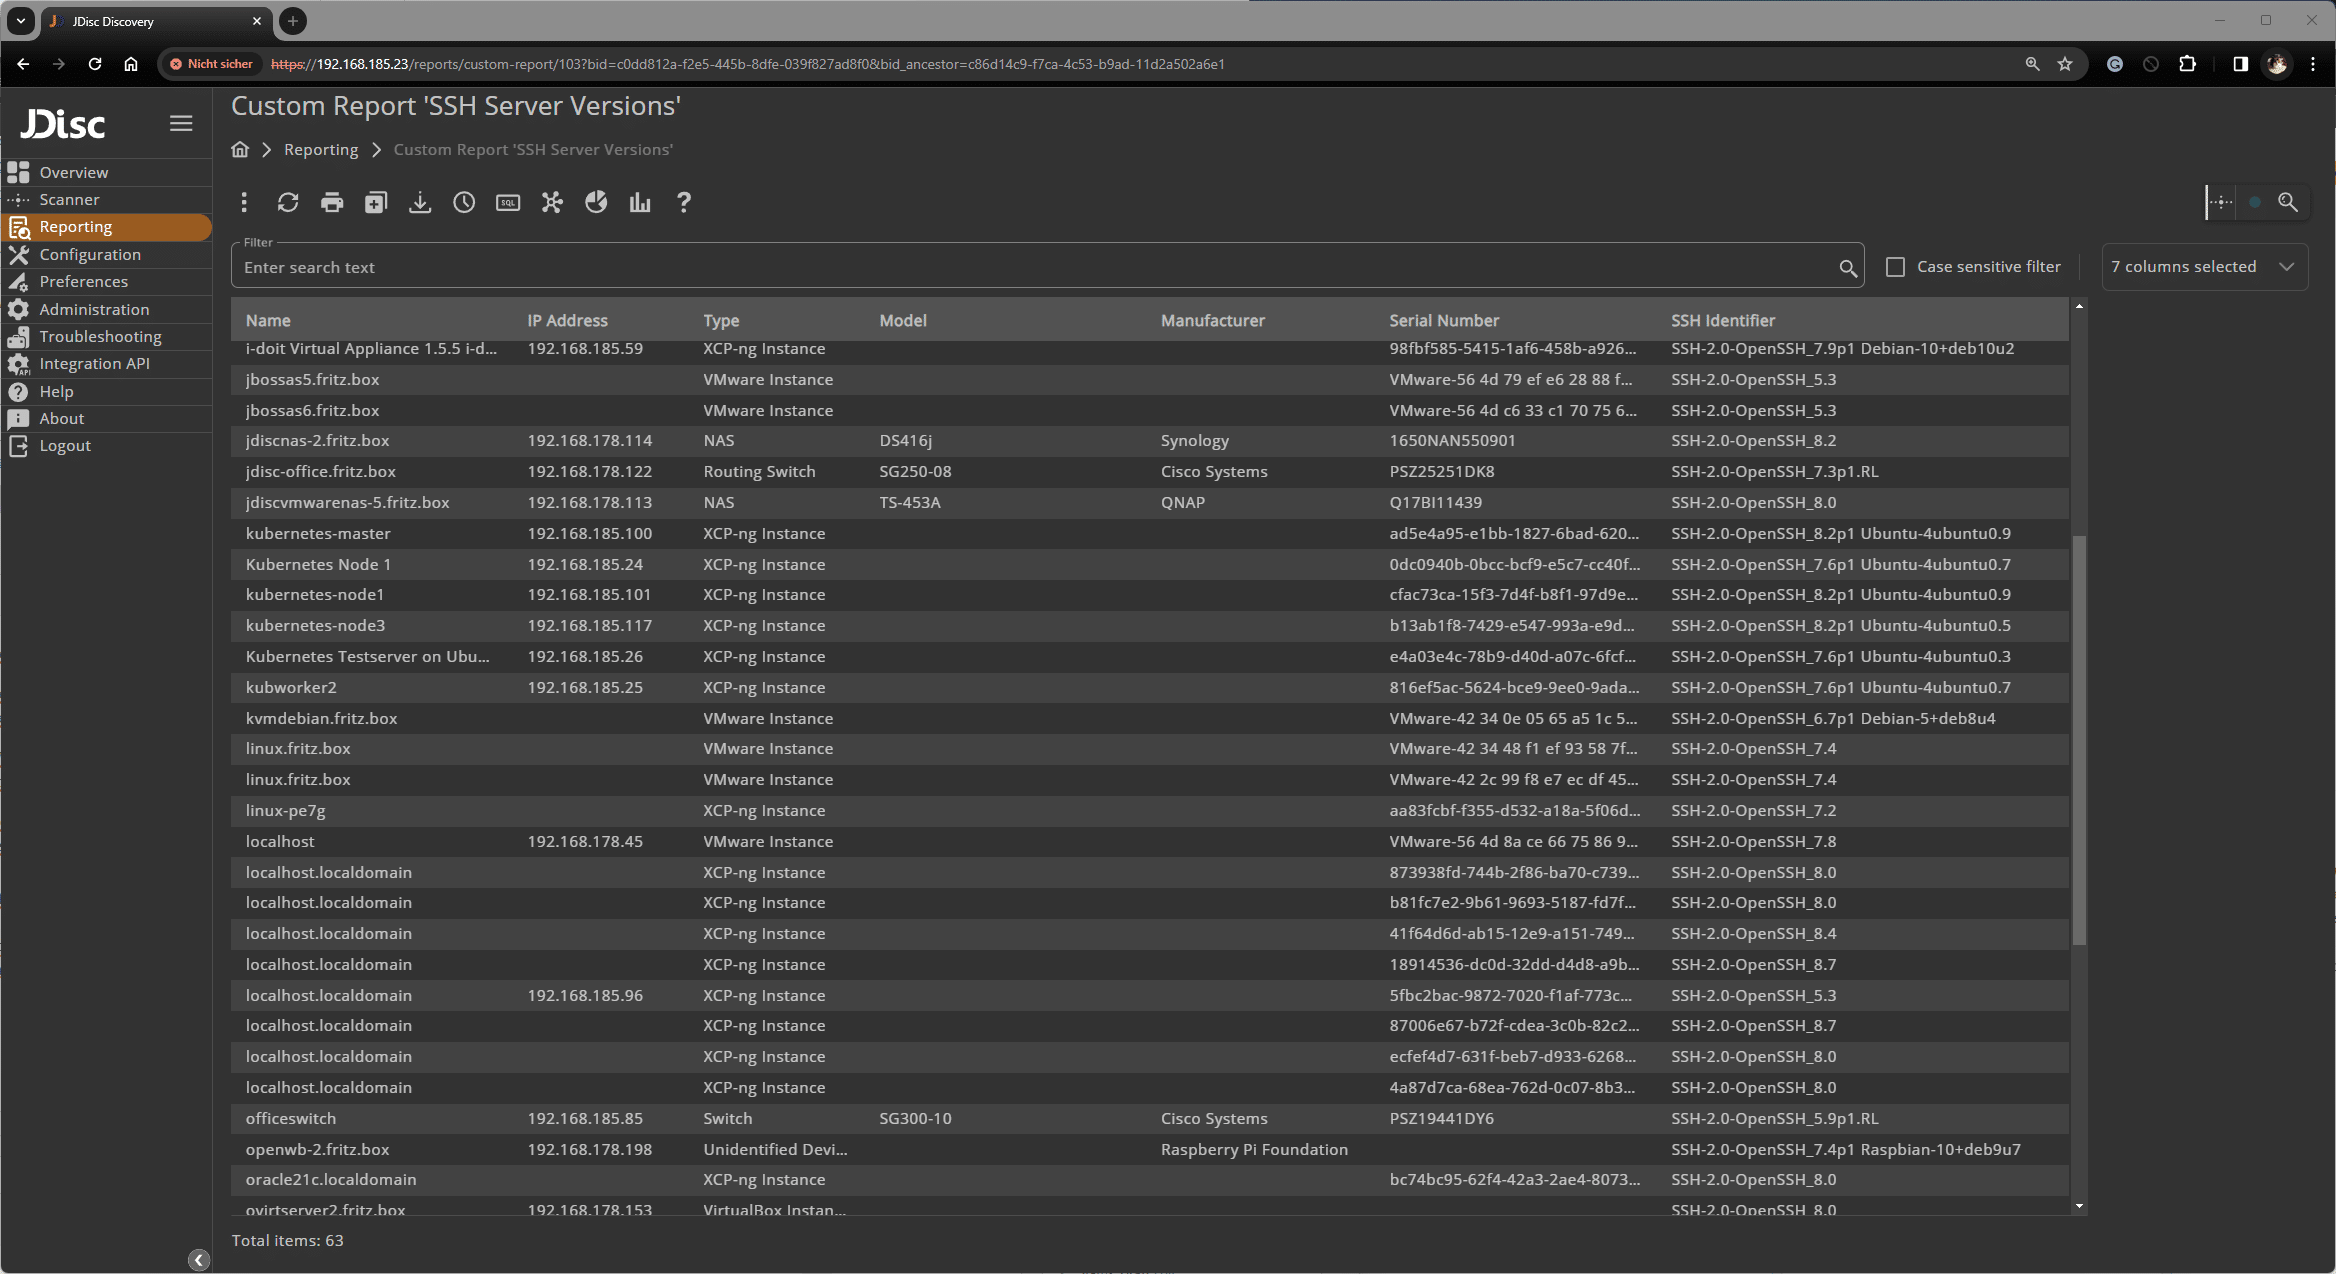Toggle the hamburger sidebar menu
Viewport: 2336px width, 1274px height.
tap(181, 123)
